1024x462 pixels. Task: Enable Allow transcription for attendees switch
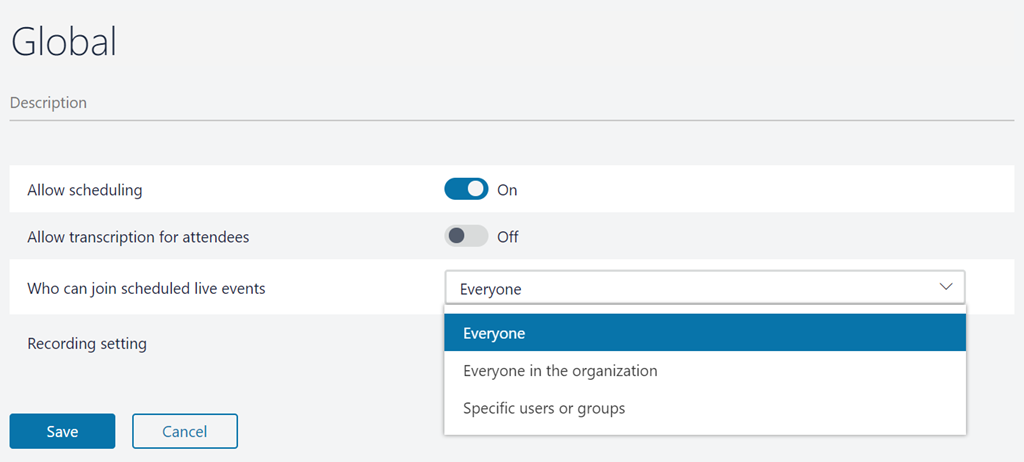(x=466, y=237)
